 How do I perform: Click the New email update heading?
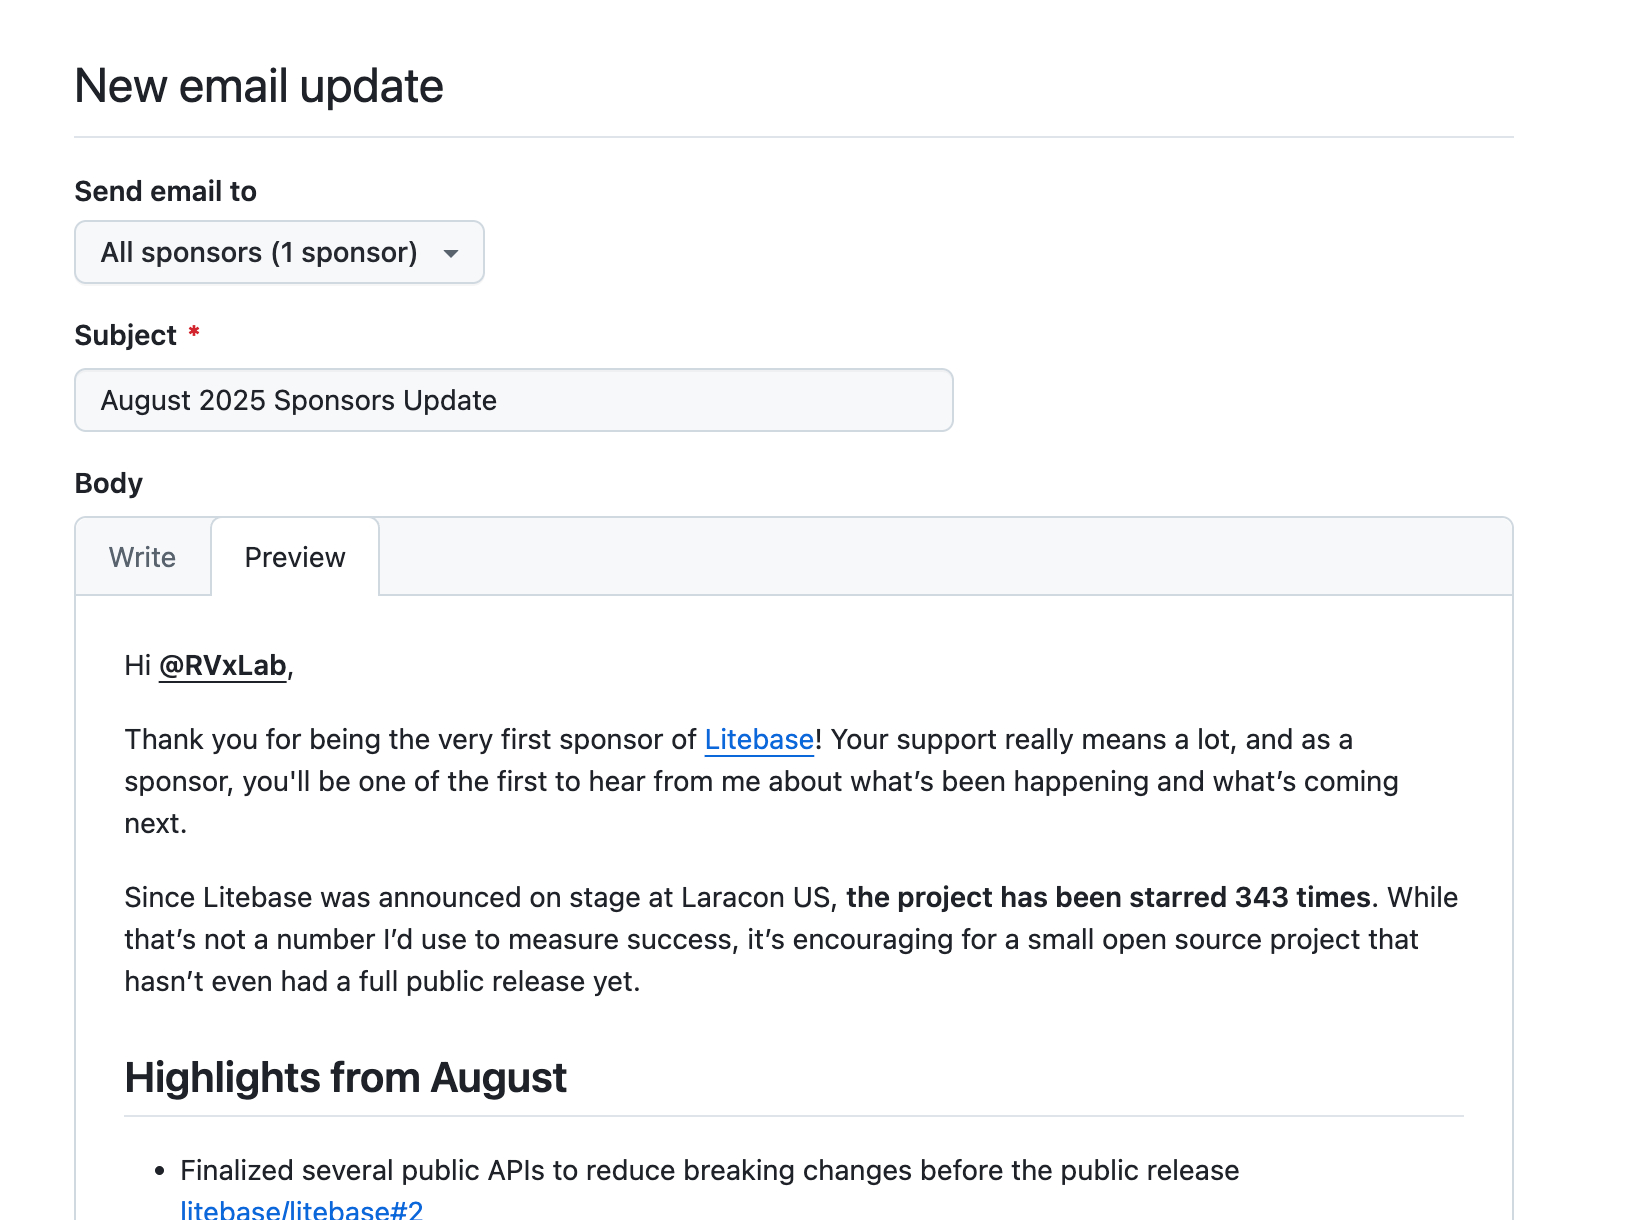click(x=259, y=86)
